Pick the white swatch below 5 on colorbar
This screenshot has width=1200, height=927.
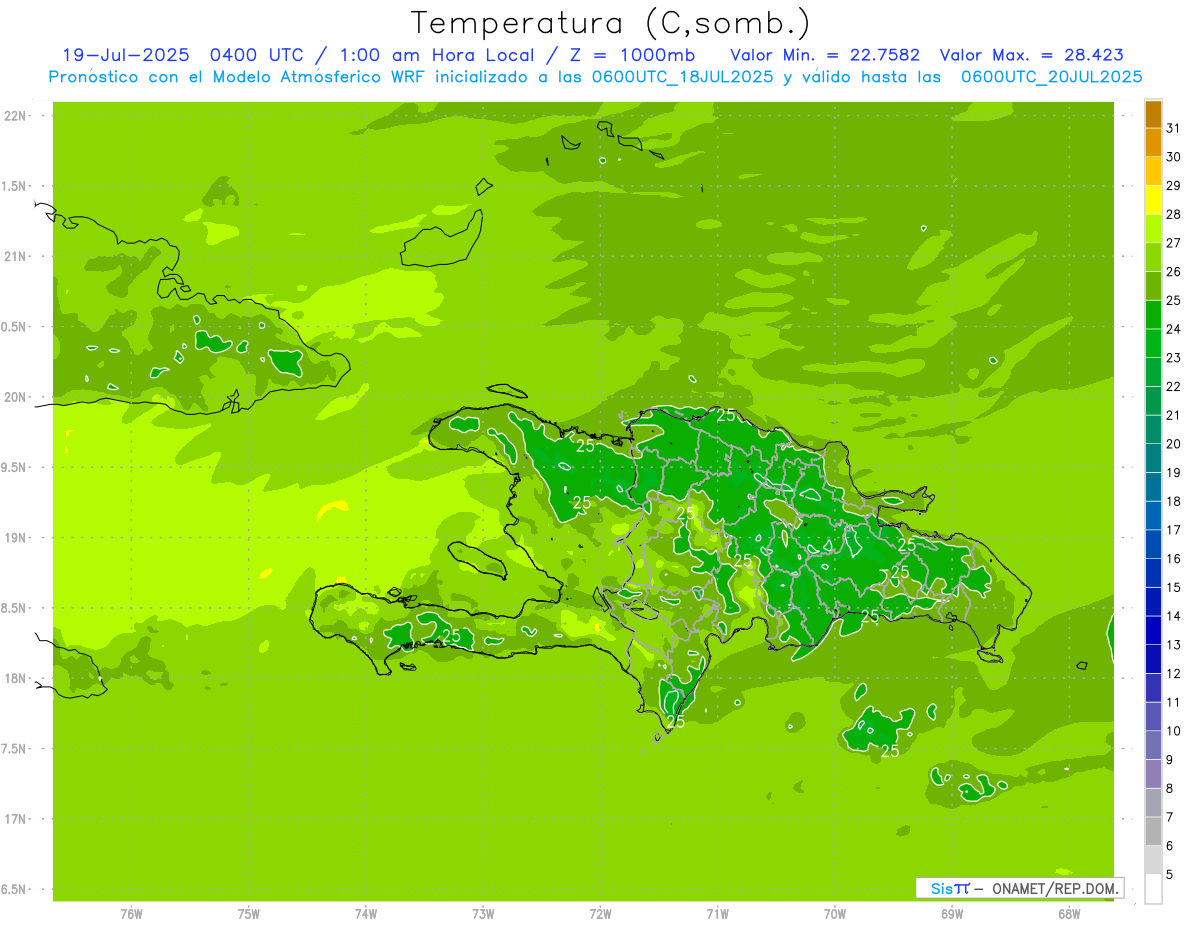click(x=1153, y=889)
